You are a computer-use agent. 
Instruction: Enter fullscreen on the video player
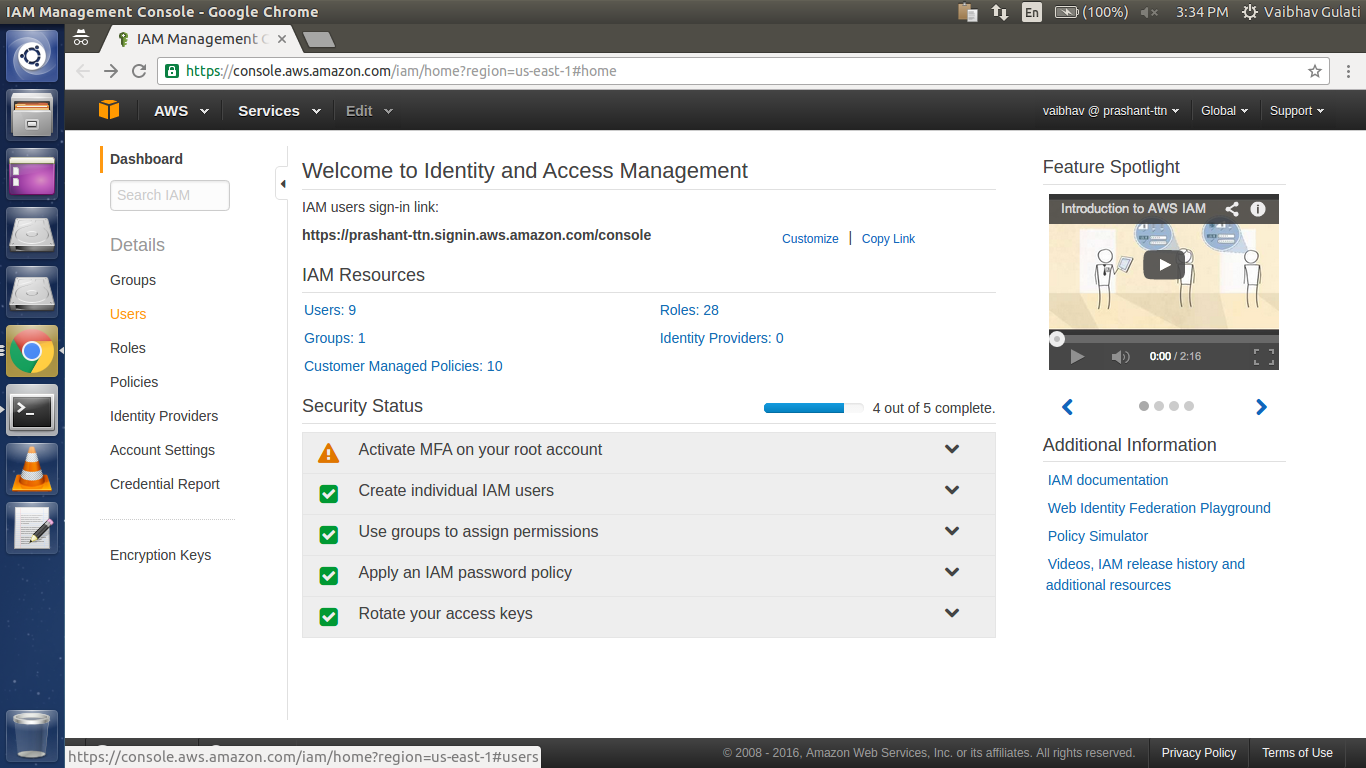click(1264, 357)
